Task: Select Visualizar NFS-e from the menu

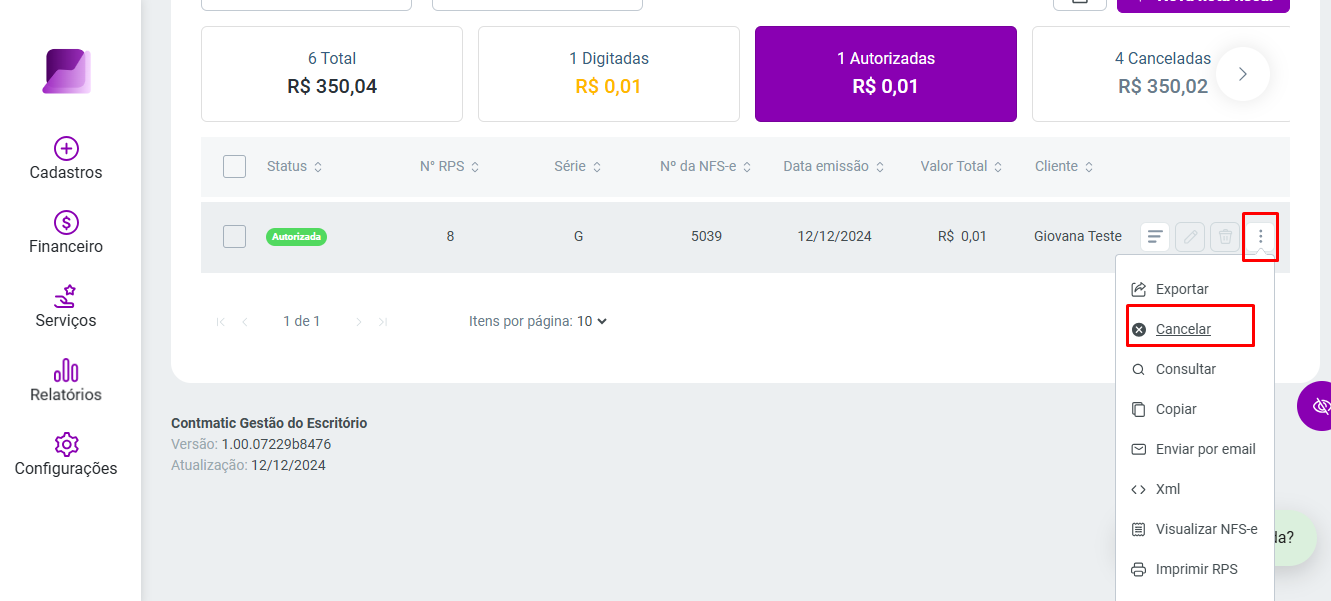Action: (1195, 529)
